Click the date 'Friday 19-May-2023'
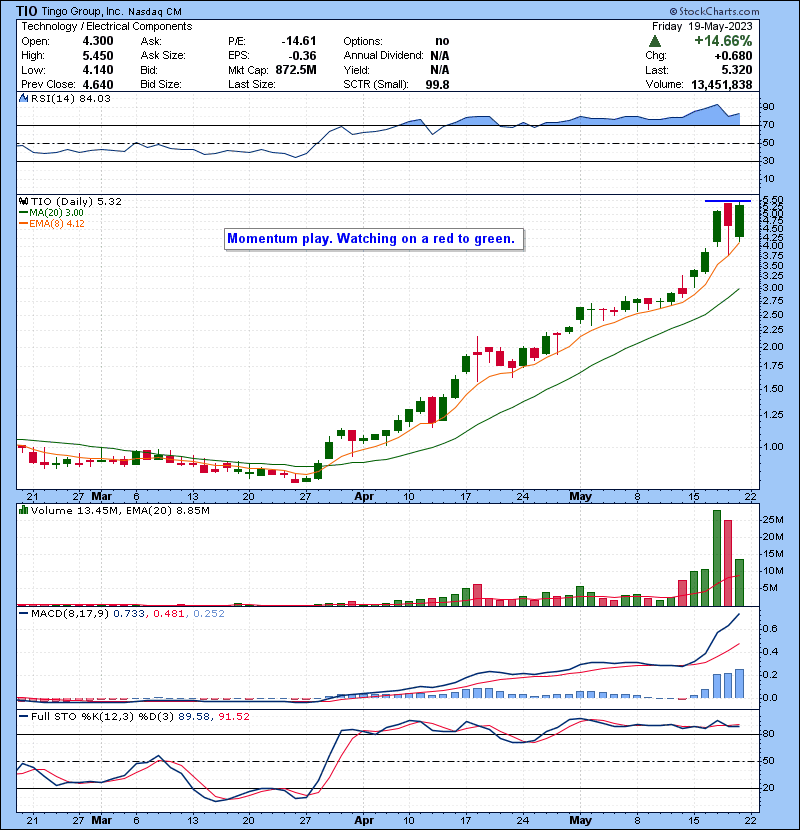 pos(702,26)
